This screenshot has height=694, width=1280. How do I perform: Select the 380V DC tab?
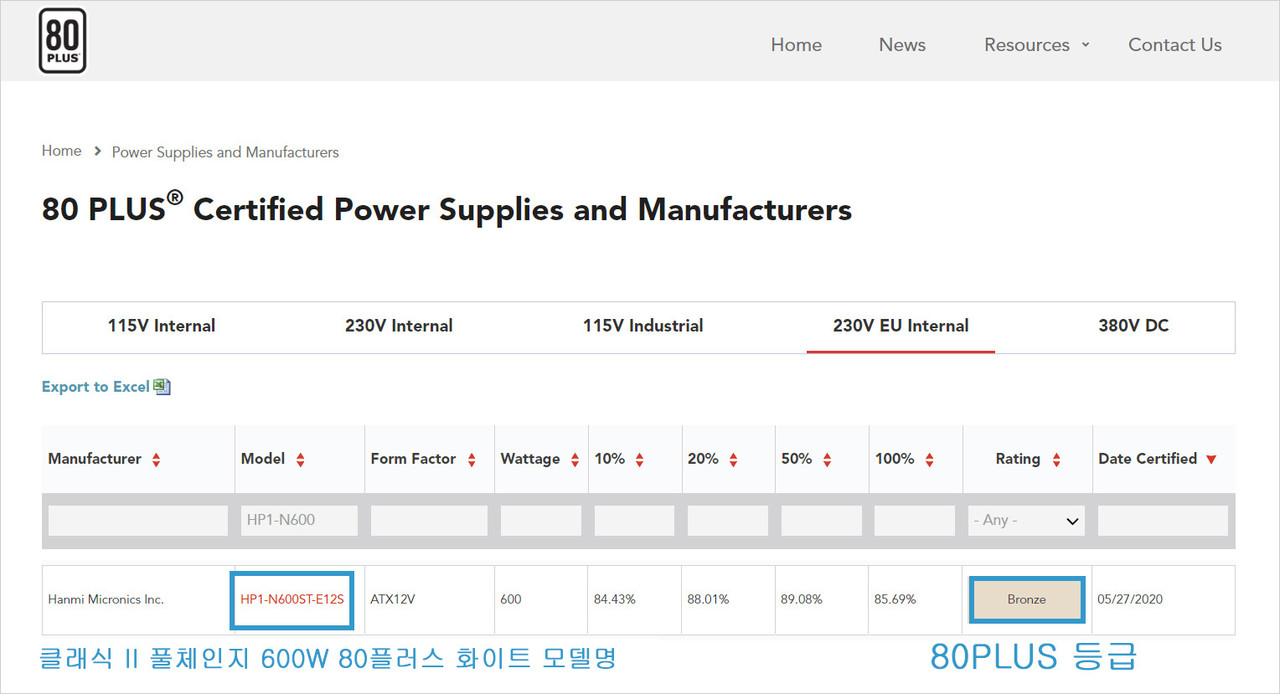point(1133,326)
